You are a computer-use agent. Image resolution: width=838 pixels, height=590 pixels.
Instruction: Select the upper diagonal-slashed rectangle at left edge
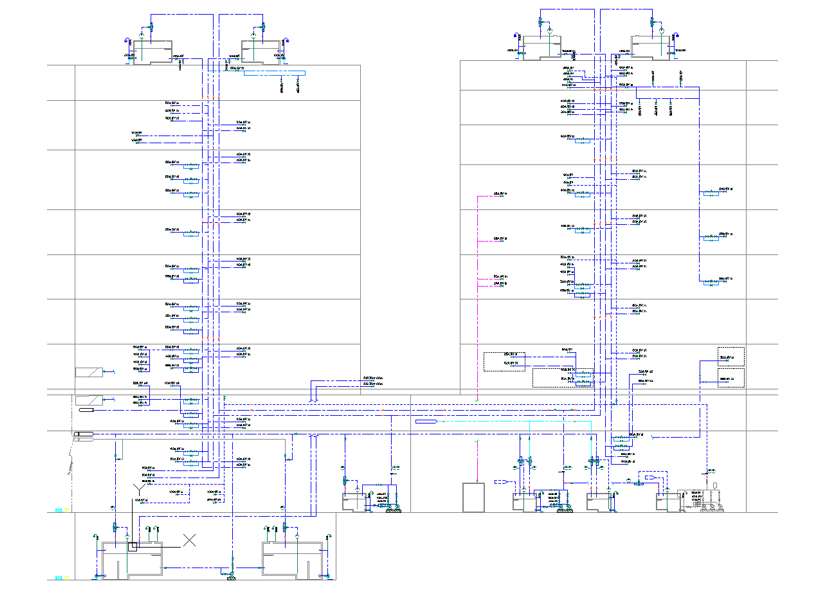point(89,372)
